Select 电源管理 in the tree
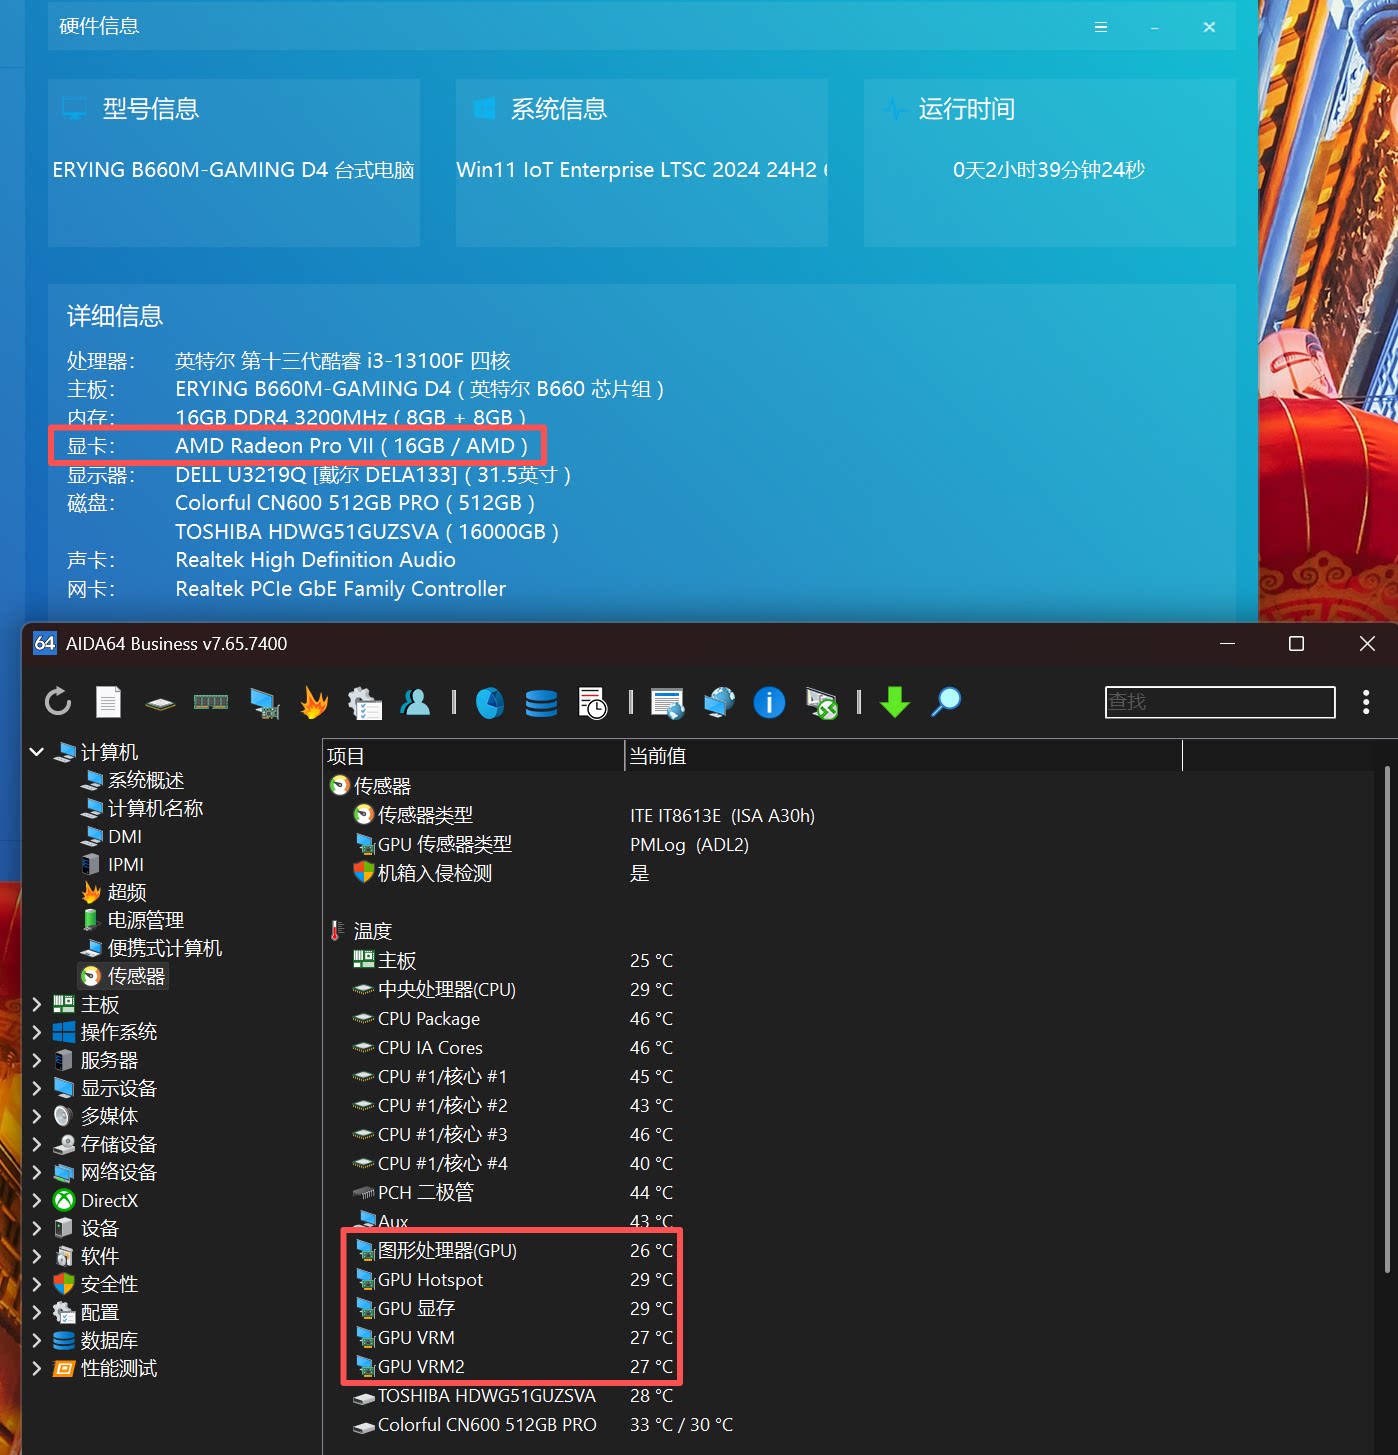 145,920
